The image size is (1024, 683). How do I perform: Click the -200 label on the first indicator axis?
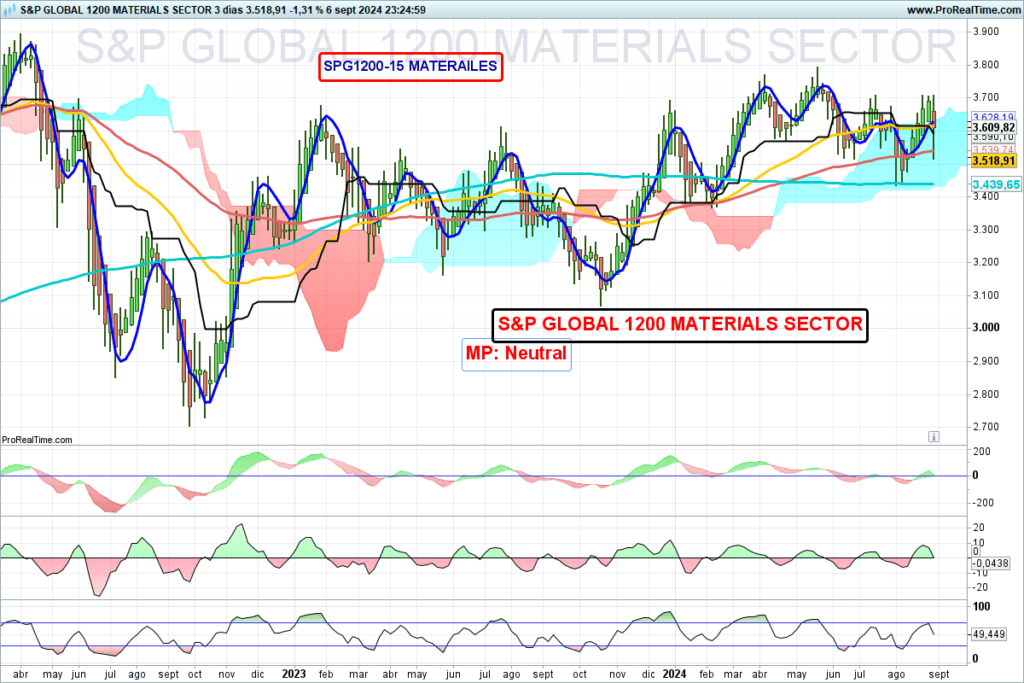[983, 503]
